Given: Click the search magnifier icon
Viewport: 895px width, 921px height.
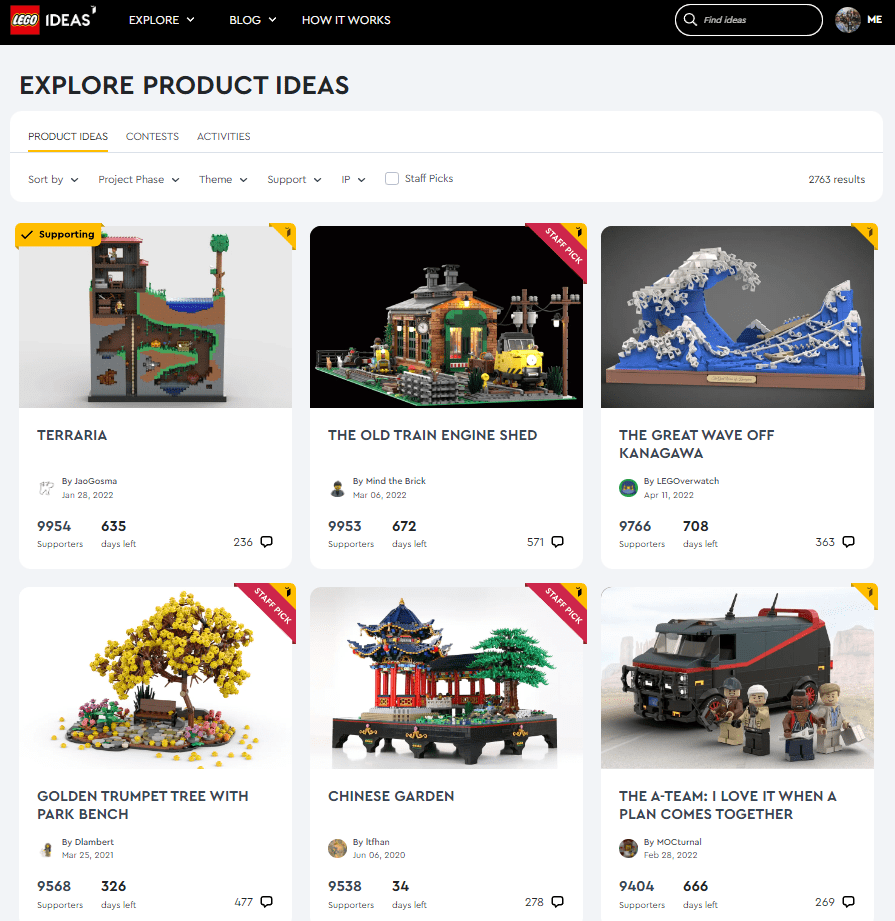Looking at the screenshot, I should 690,19.
